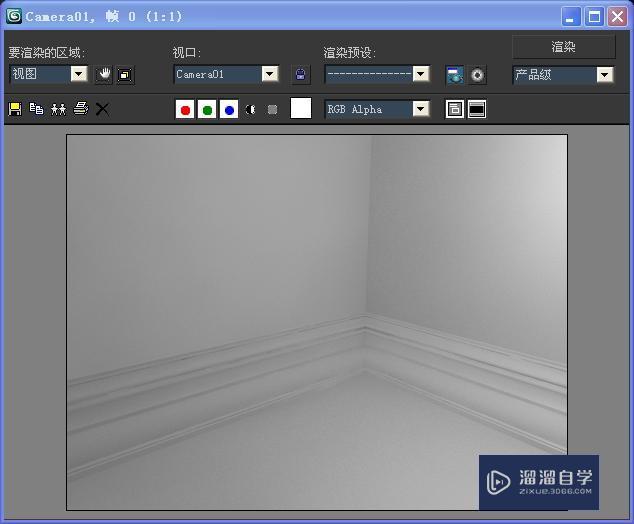
Task: Close the Camera01 render window
Action: 617,17
